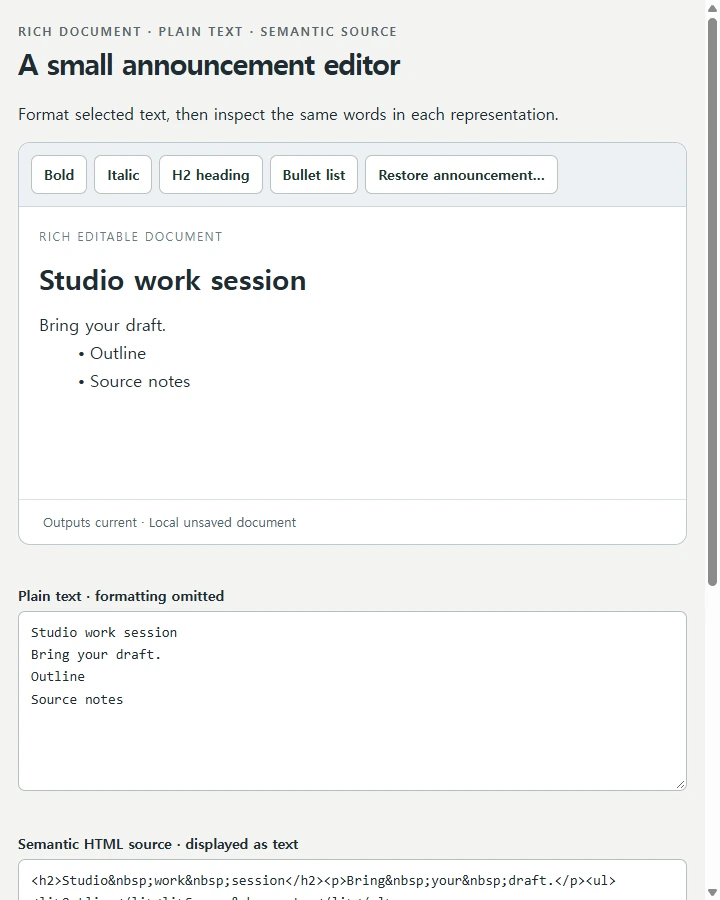The height and width of the screenshot is (900, 720).
Task: Convert selection to H2 heading
Action: (x=211, y=174)
